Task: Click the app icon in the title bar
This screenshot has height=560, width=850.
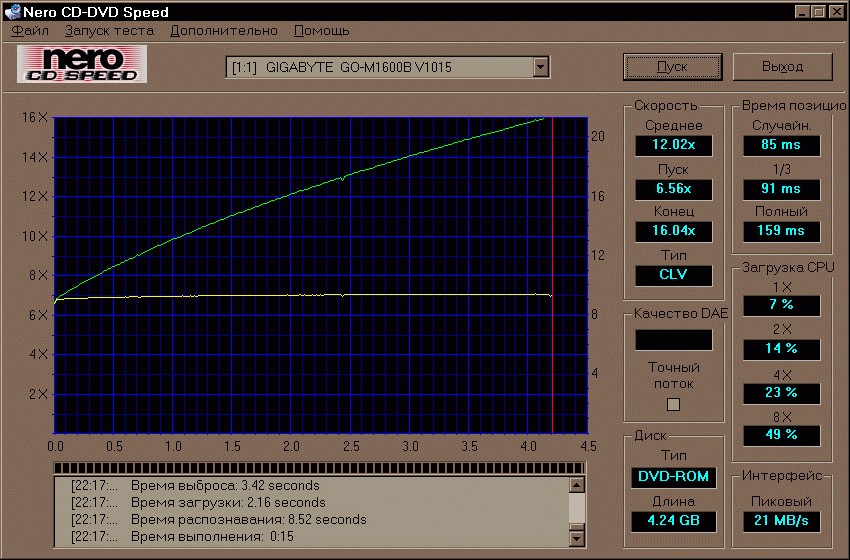Action: (x=12, y=11)
